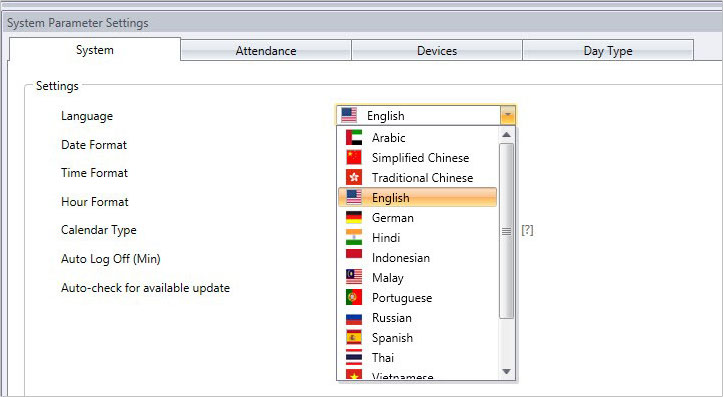The image size is (723, 397).
Task: Click the [?] help link
Action: click(x=527, y=230)
